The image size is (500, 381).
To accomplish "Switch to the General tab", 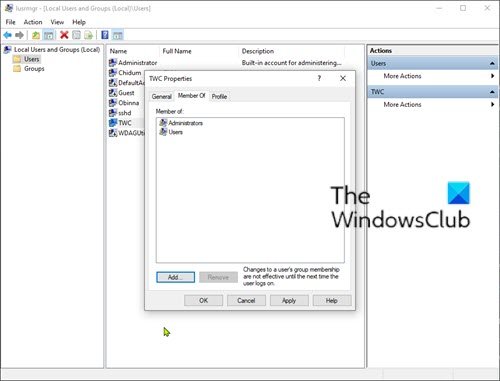I will pos(162,97).
